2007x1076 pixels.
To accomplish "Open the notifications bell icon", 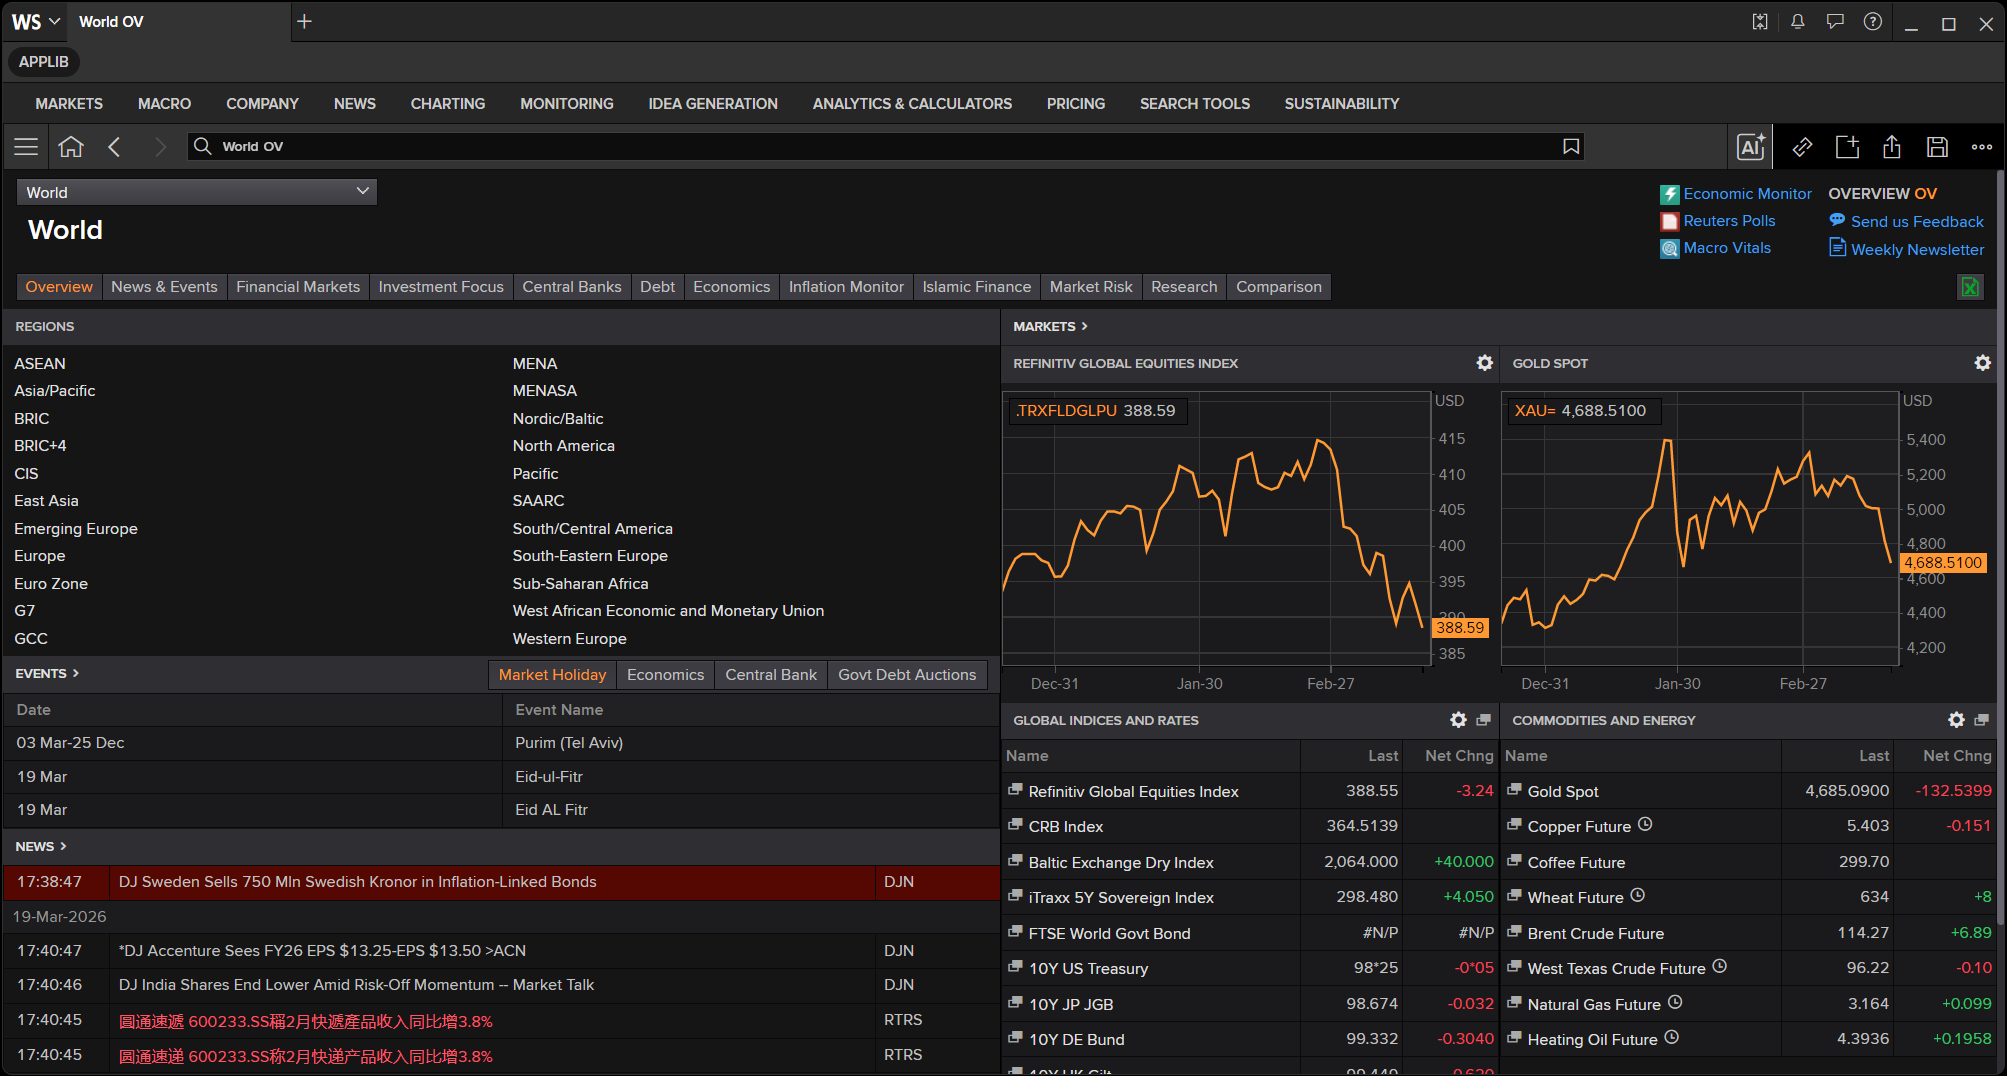I will tap(1798, 22).
